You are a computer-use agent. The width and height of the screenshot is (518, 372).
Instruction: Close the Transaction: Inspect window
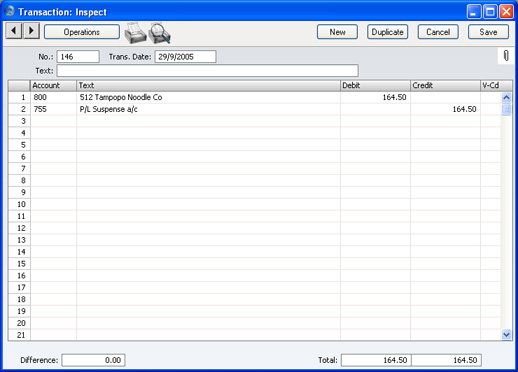point(506,12)
